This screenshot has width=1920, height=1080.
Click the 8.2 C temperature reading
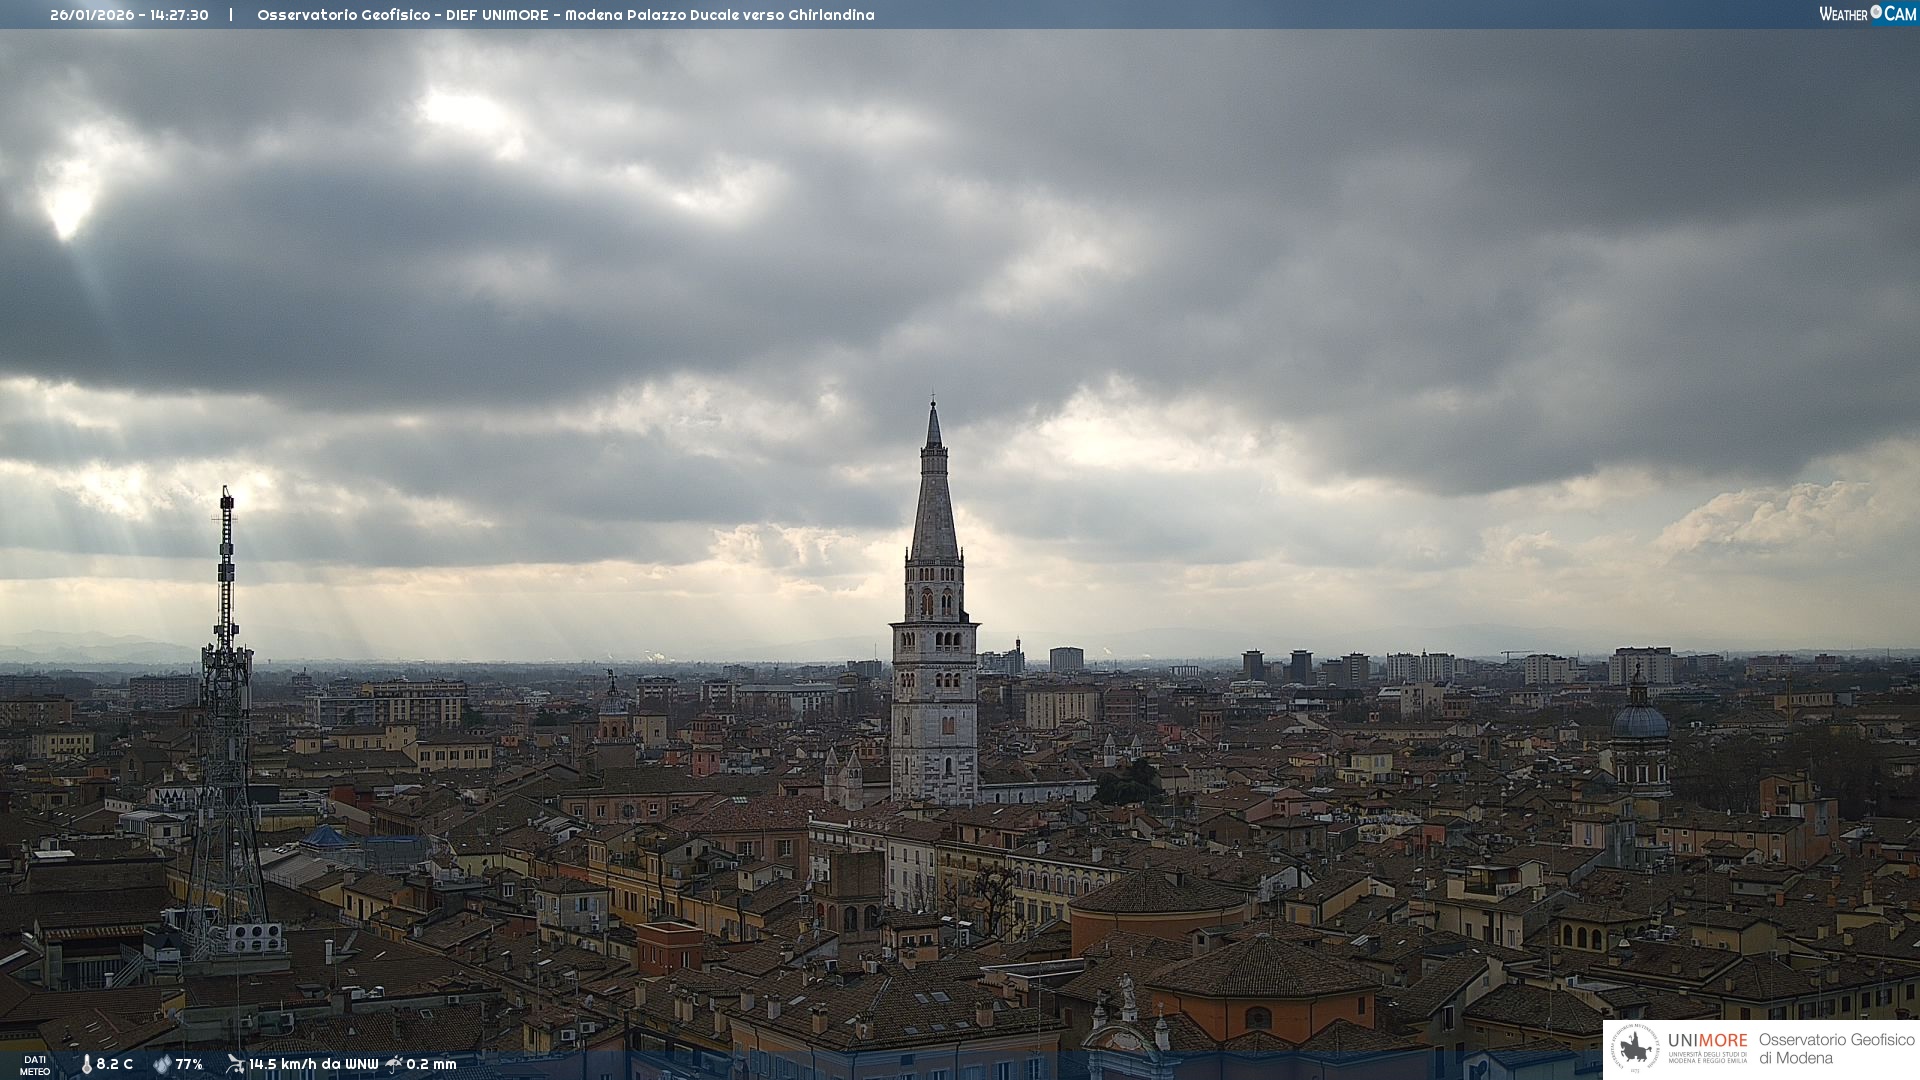114,1064
